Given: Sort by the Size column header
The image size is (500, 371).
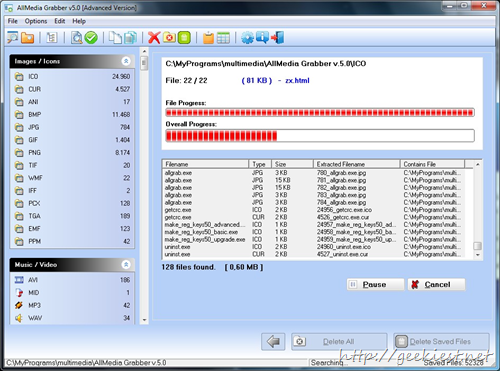Looking at the screenshot, I should (x=292, y=164).
